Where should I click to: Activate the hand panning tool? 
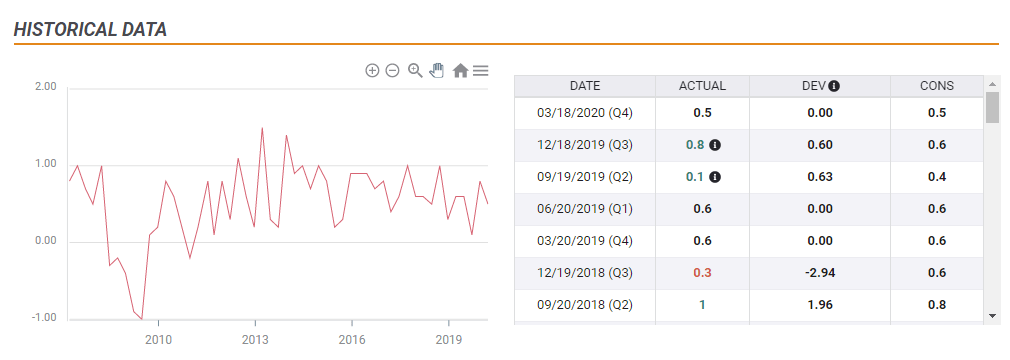[x=437, y=70]
